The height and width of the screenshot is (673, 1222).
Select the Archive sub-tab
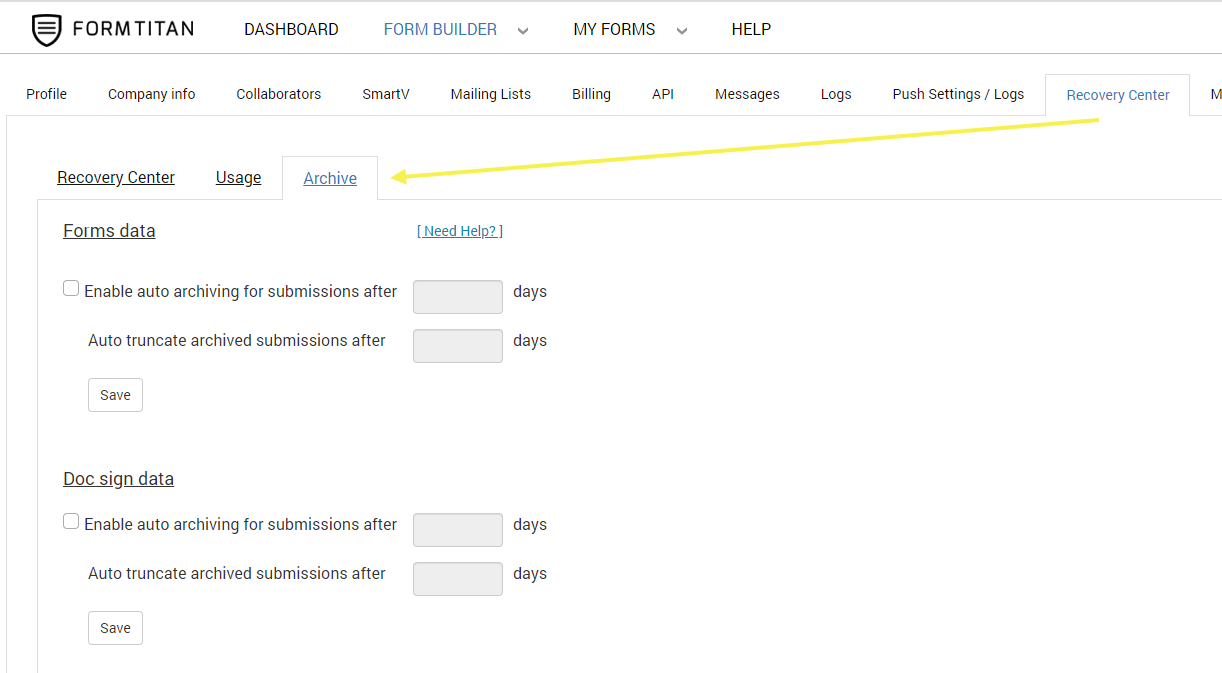(x=330, y=179)
